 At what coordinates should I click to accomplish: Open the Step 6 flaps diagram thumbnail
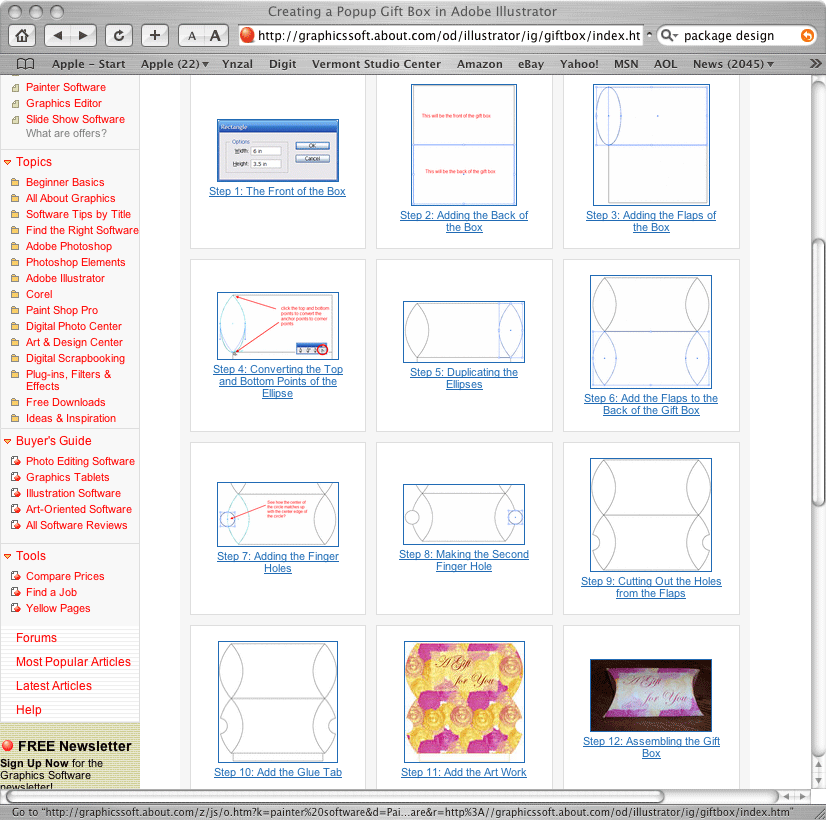pos(651,332)
